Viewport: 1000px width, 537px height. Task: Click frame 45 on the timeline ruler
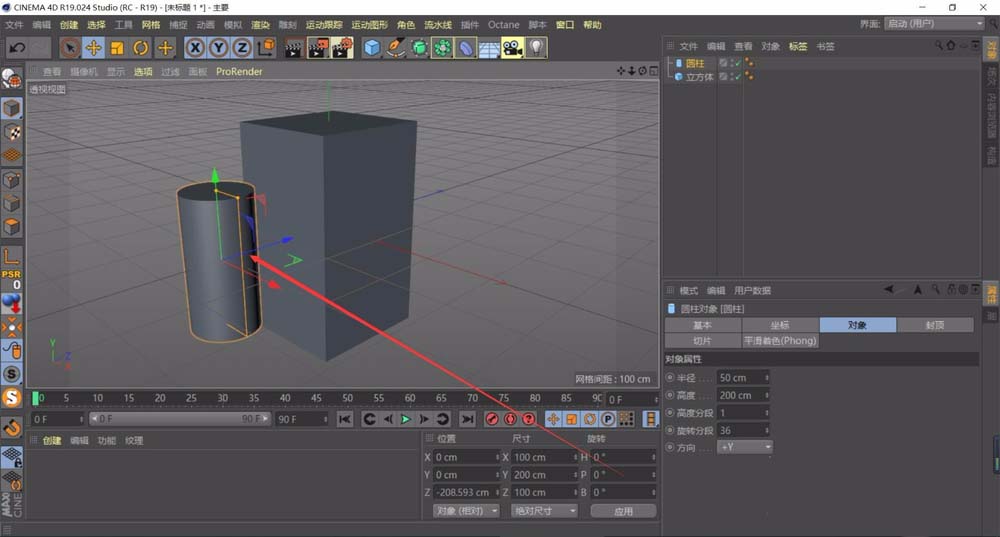point(316,398)
